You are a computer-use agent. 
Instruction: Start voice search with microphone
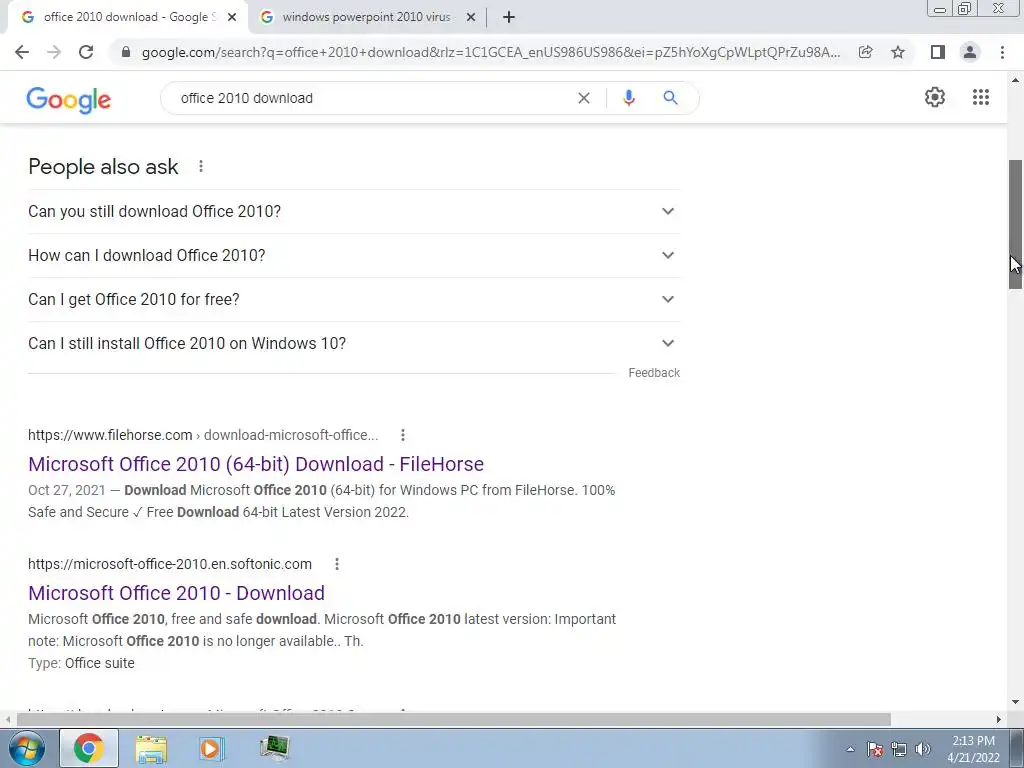pos(628,98)
